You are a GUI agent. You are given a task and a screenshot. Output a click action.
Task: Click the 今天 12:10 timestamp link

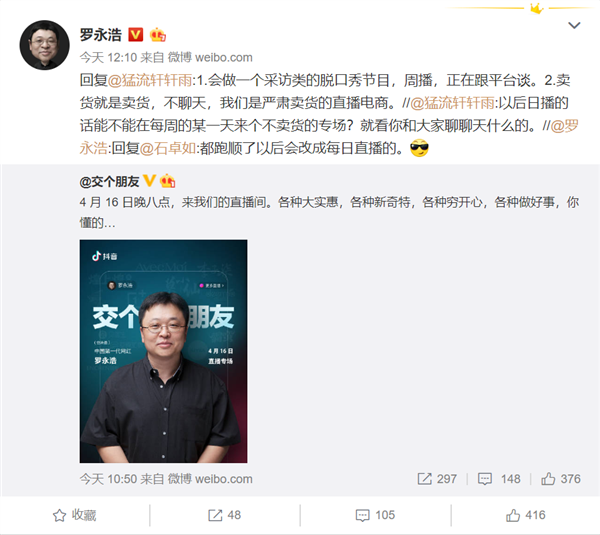108,57
